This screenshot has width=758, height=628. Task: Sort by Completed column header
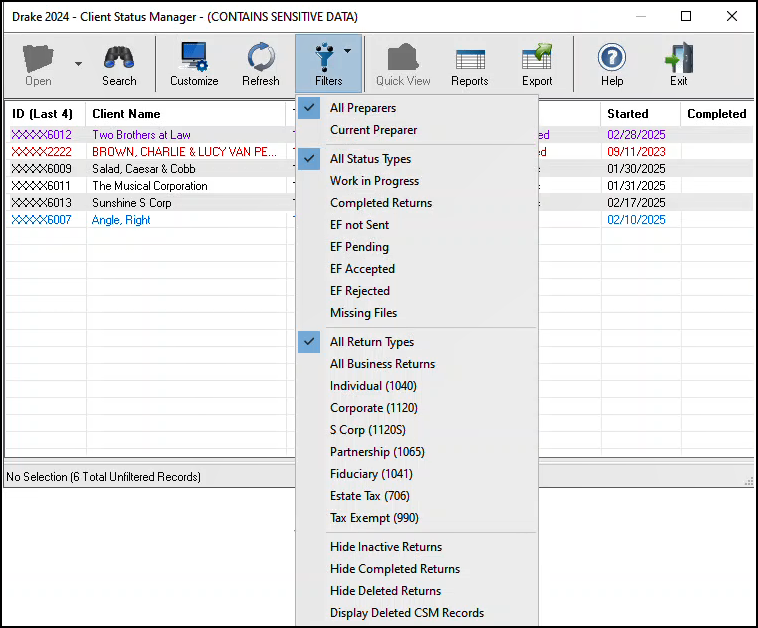717,114
